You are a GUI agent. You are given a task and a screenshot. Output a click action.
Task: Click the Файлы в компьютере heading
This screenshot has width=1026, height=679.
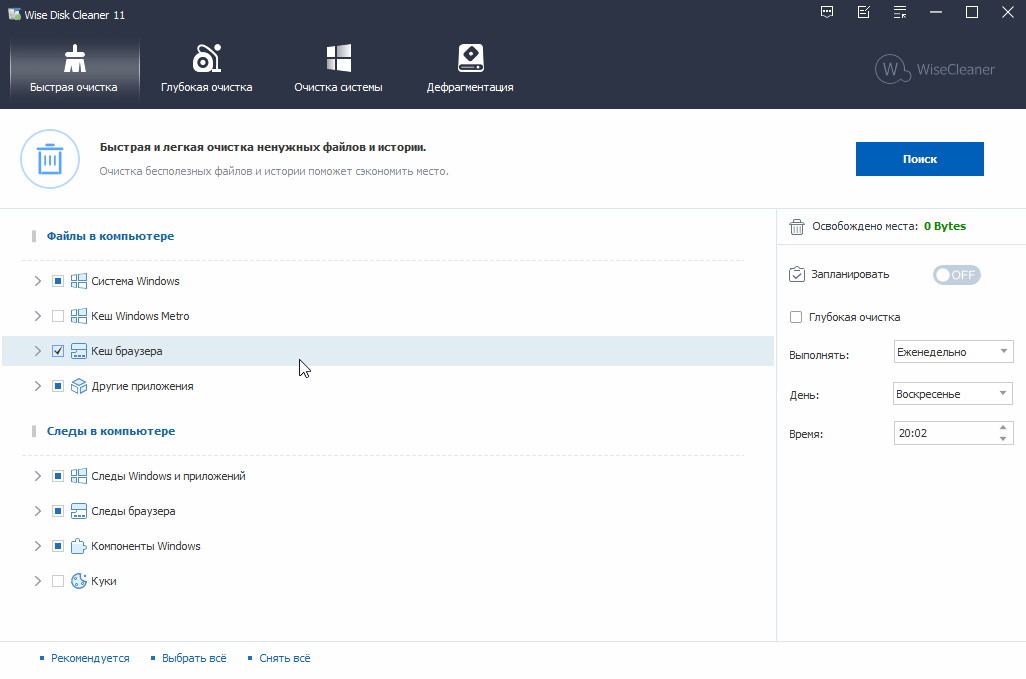click(111, 236)
